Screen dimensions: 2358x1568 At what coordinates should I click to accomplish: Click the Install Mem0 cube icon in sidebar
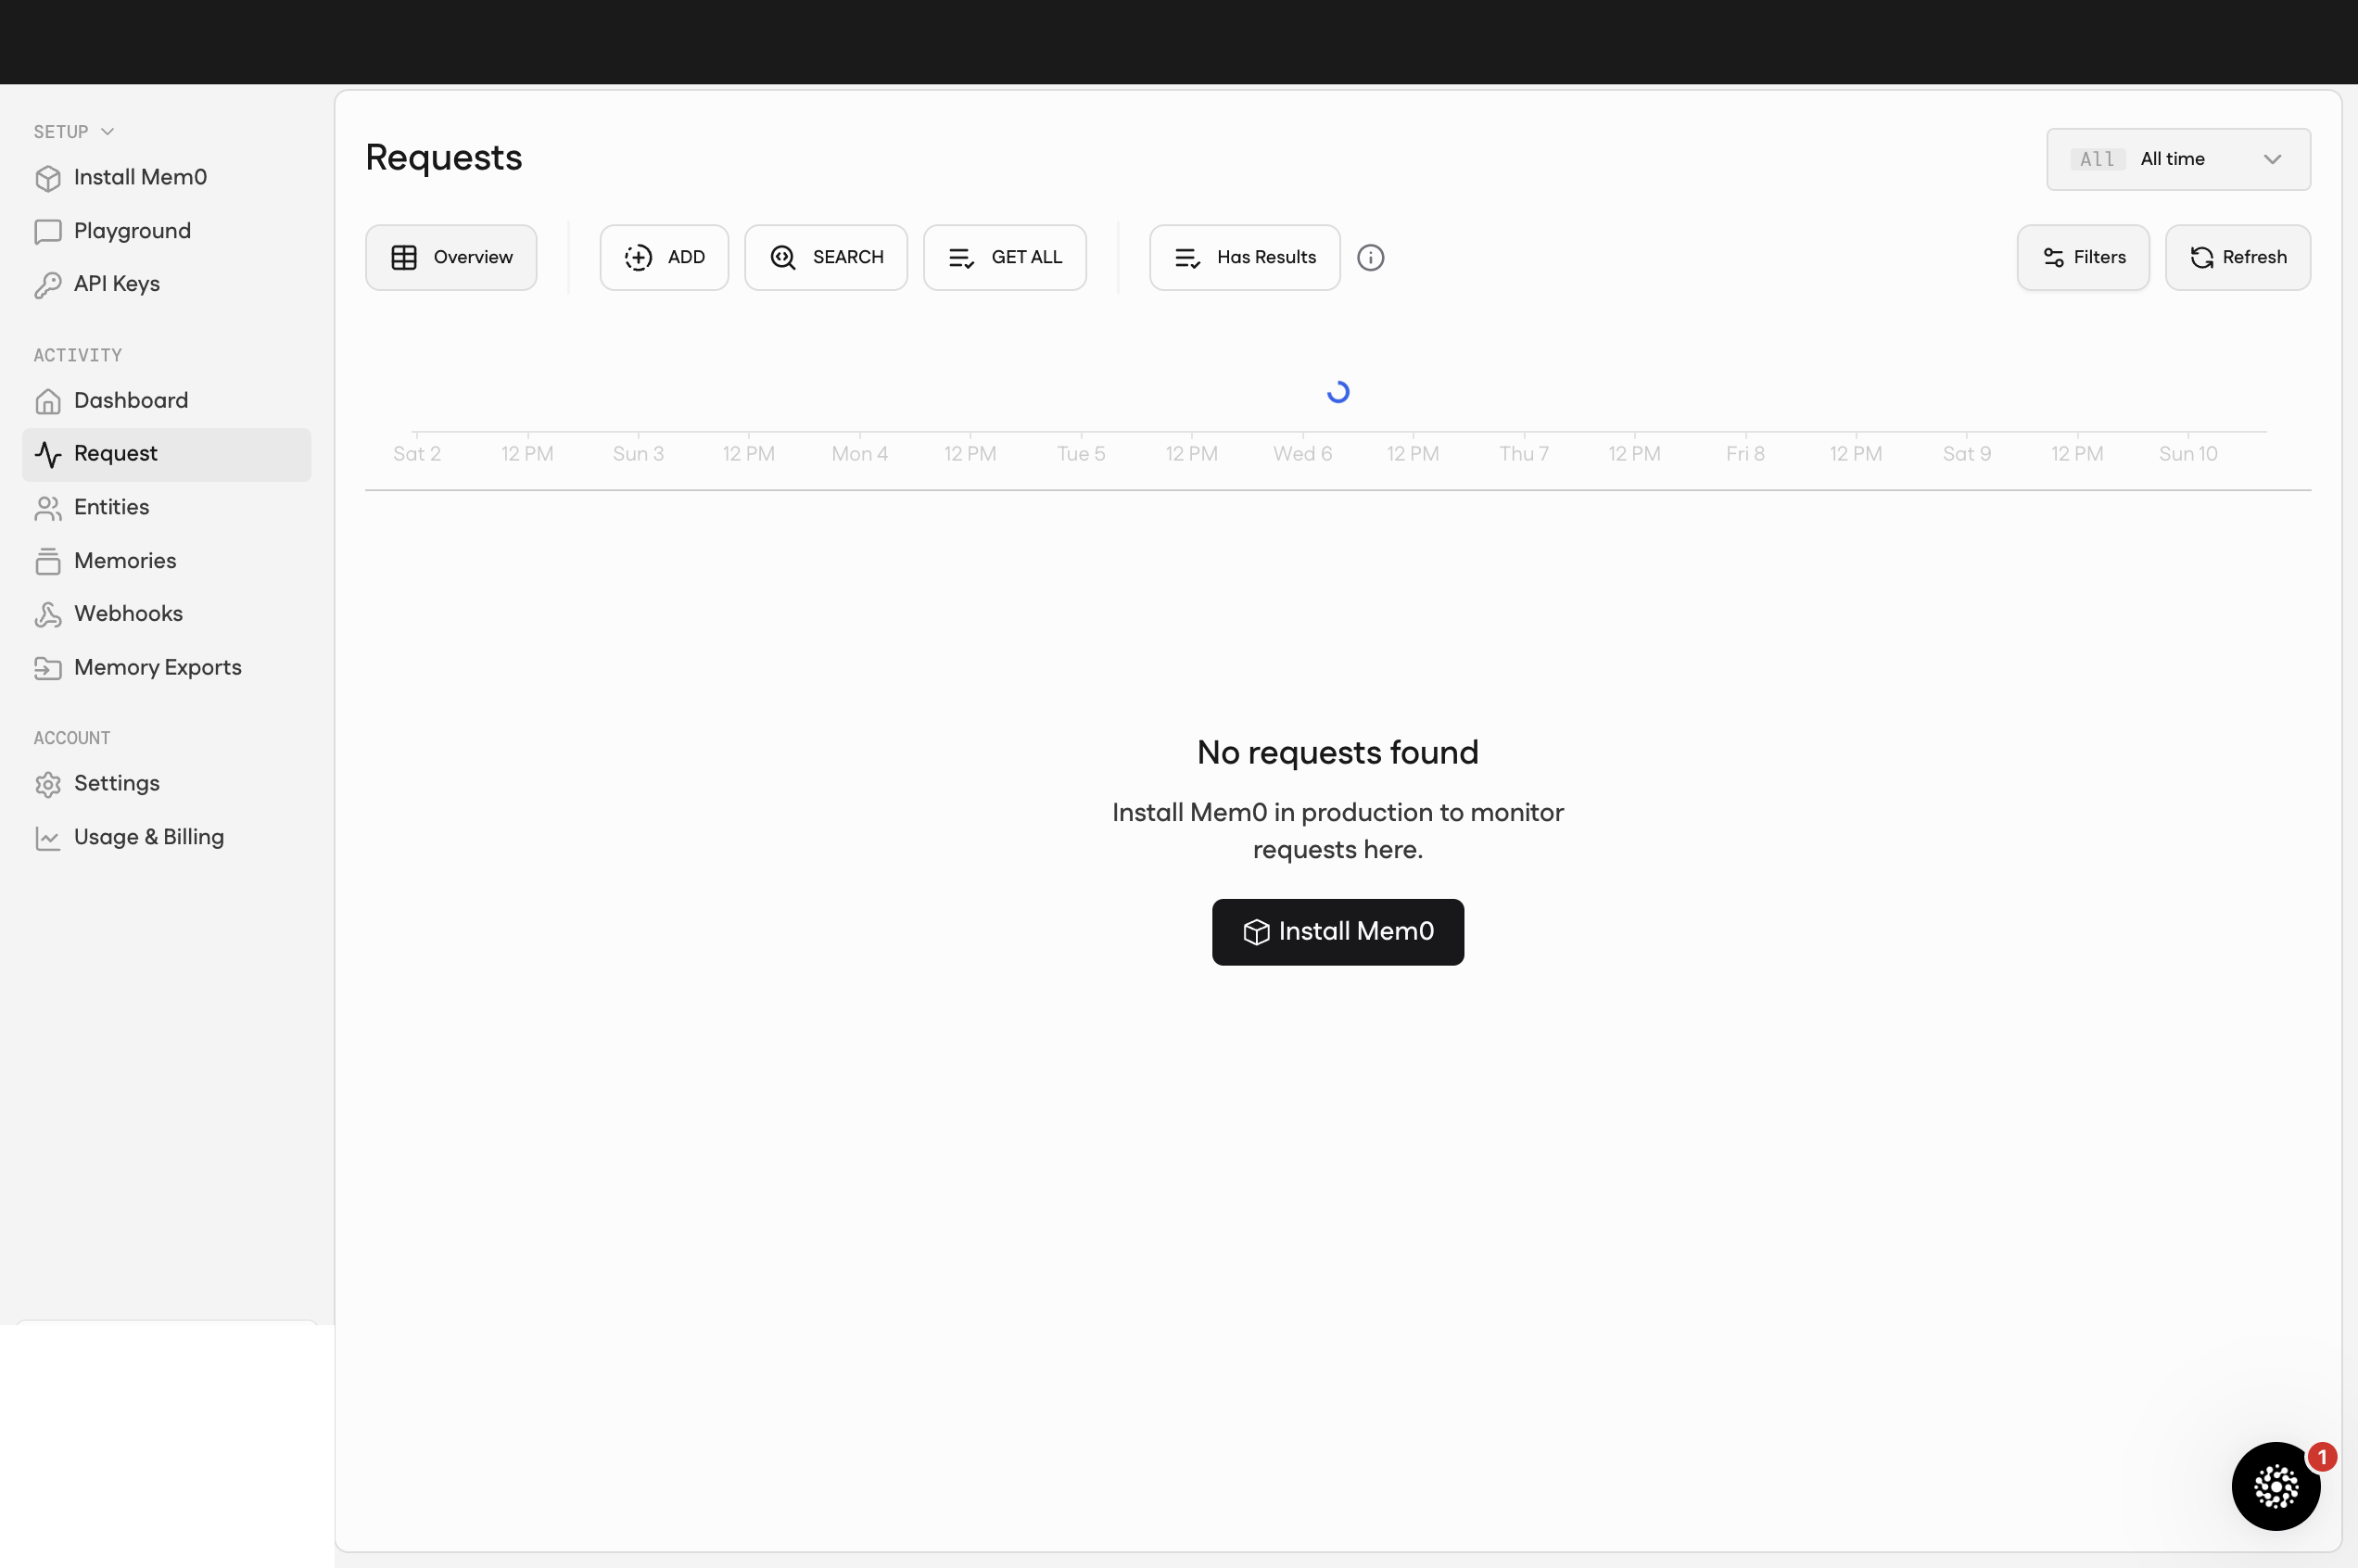point(48,178)
